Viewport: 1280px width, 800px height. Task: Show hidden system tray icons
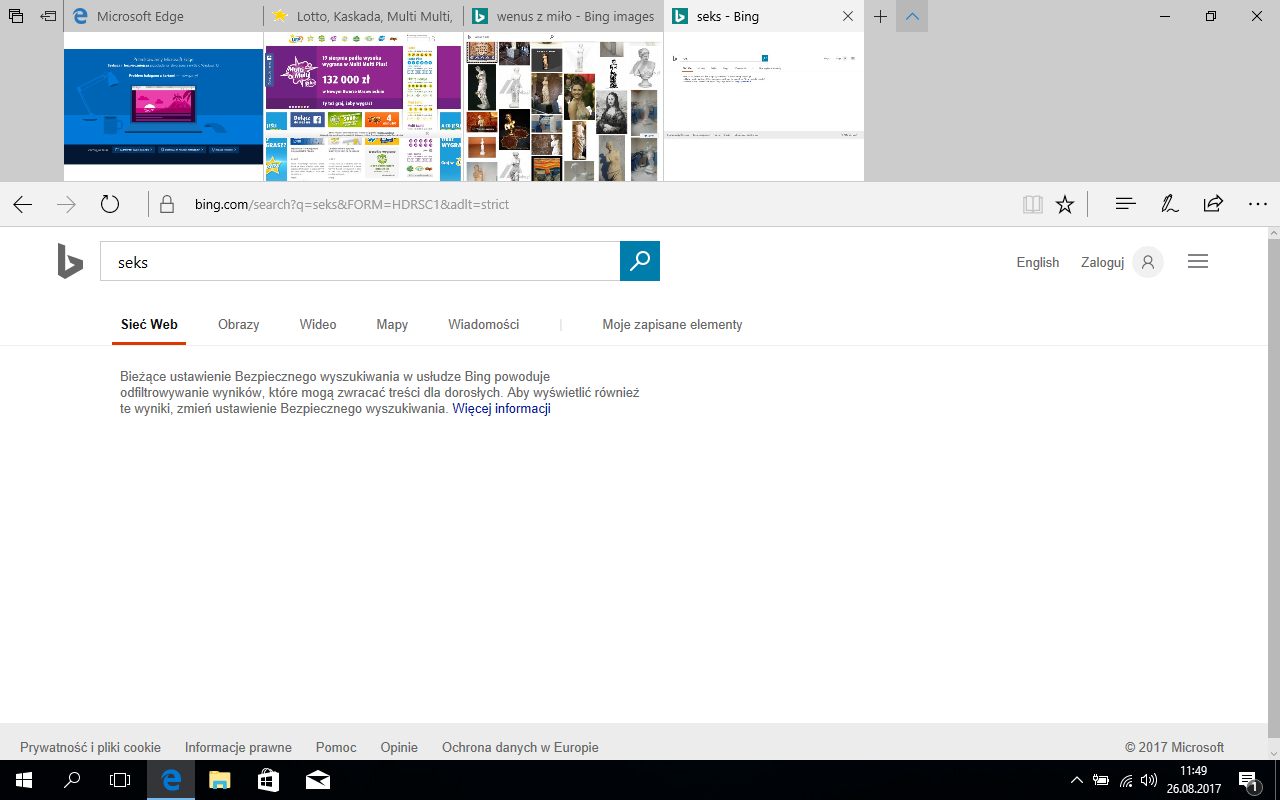point(1076,780)
